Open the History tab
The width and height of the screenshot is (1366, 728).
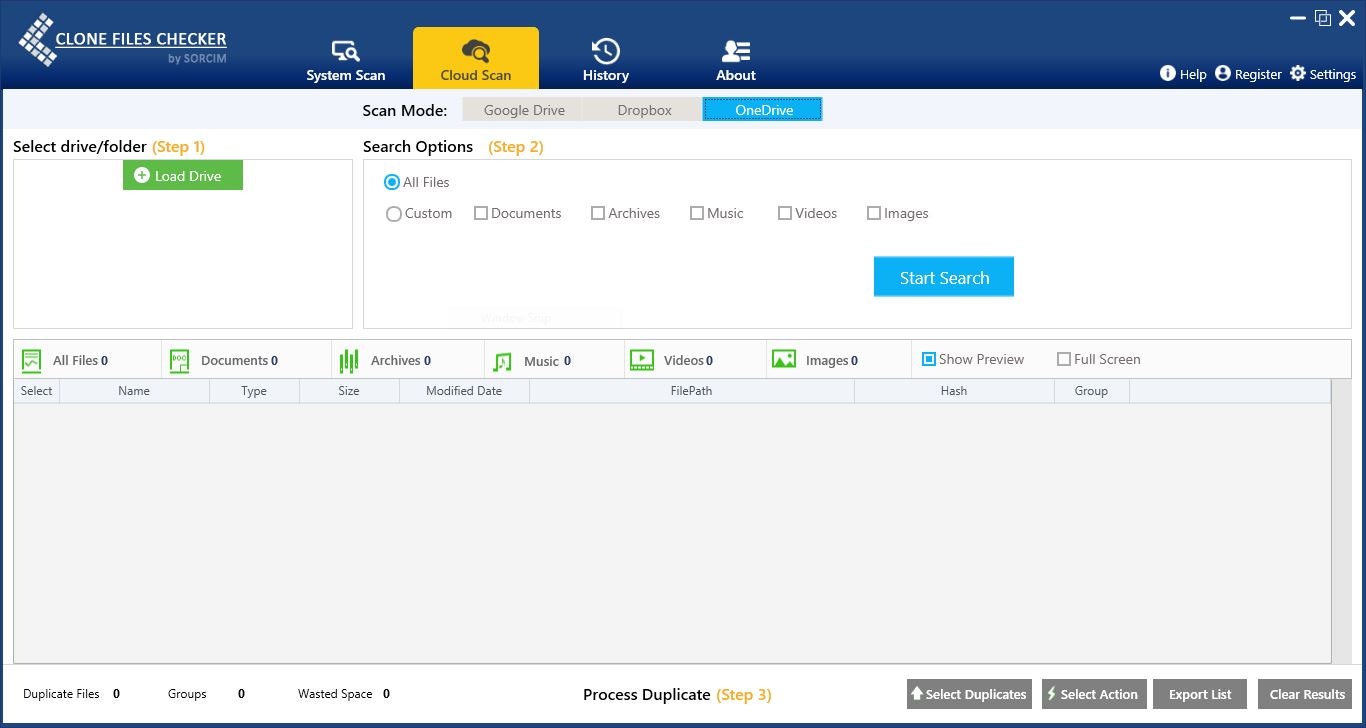coord(606,60)
